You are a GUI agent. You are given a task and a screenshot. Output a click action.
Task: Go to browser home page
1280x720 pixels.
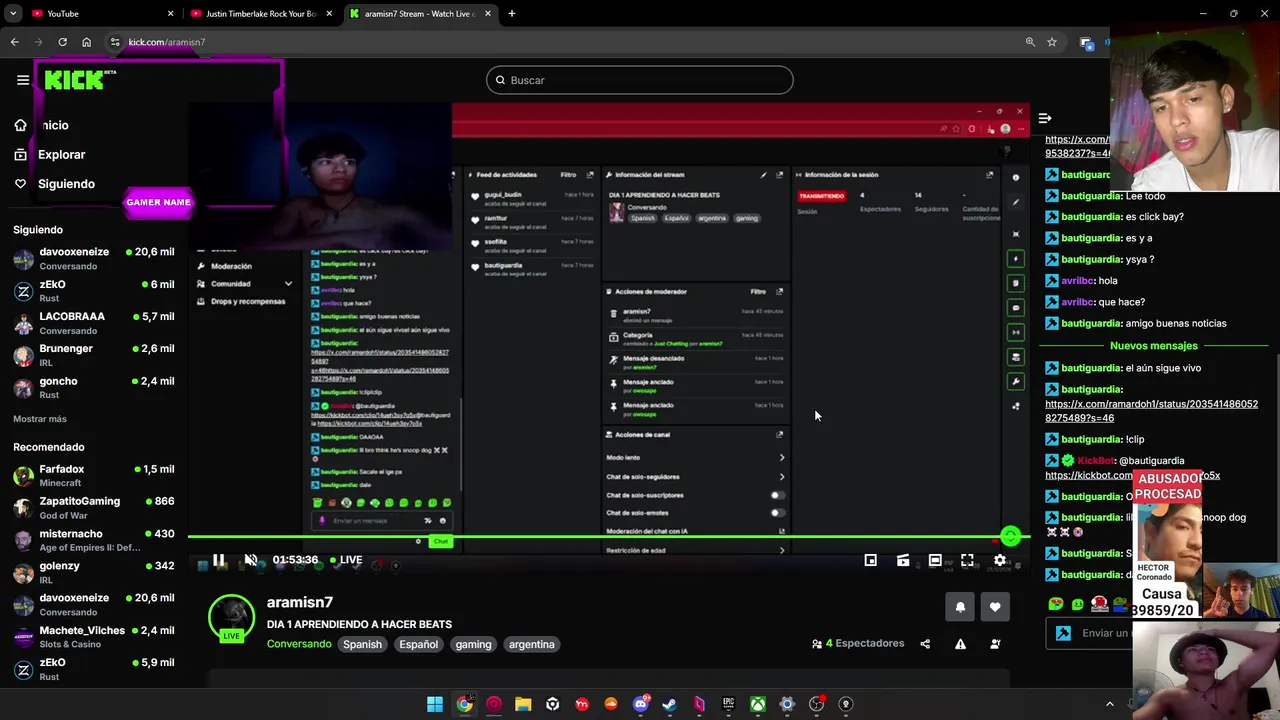pyautogui.click(x=87, y=42)
